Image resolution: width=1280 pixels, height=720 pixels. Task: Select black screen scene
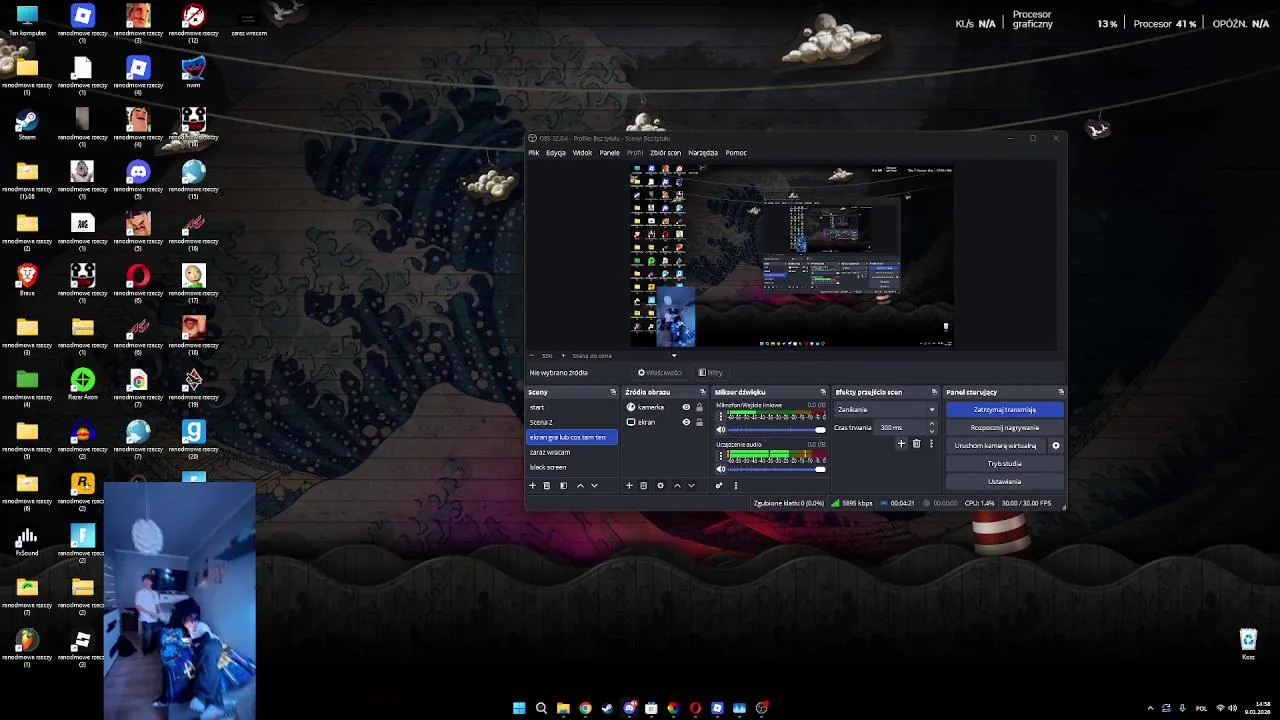572,467
